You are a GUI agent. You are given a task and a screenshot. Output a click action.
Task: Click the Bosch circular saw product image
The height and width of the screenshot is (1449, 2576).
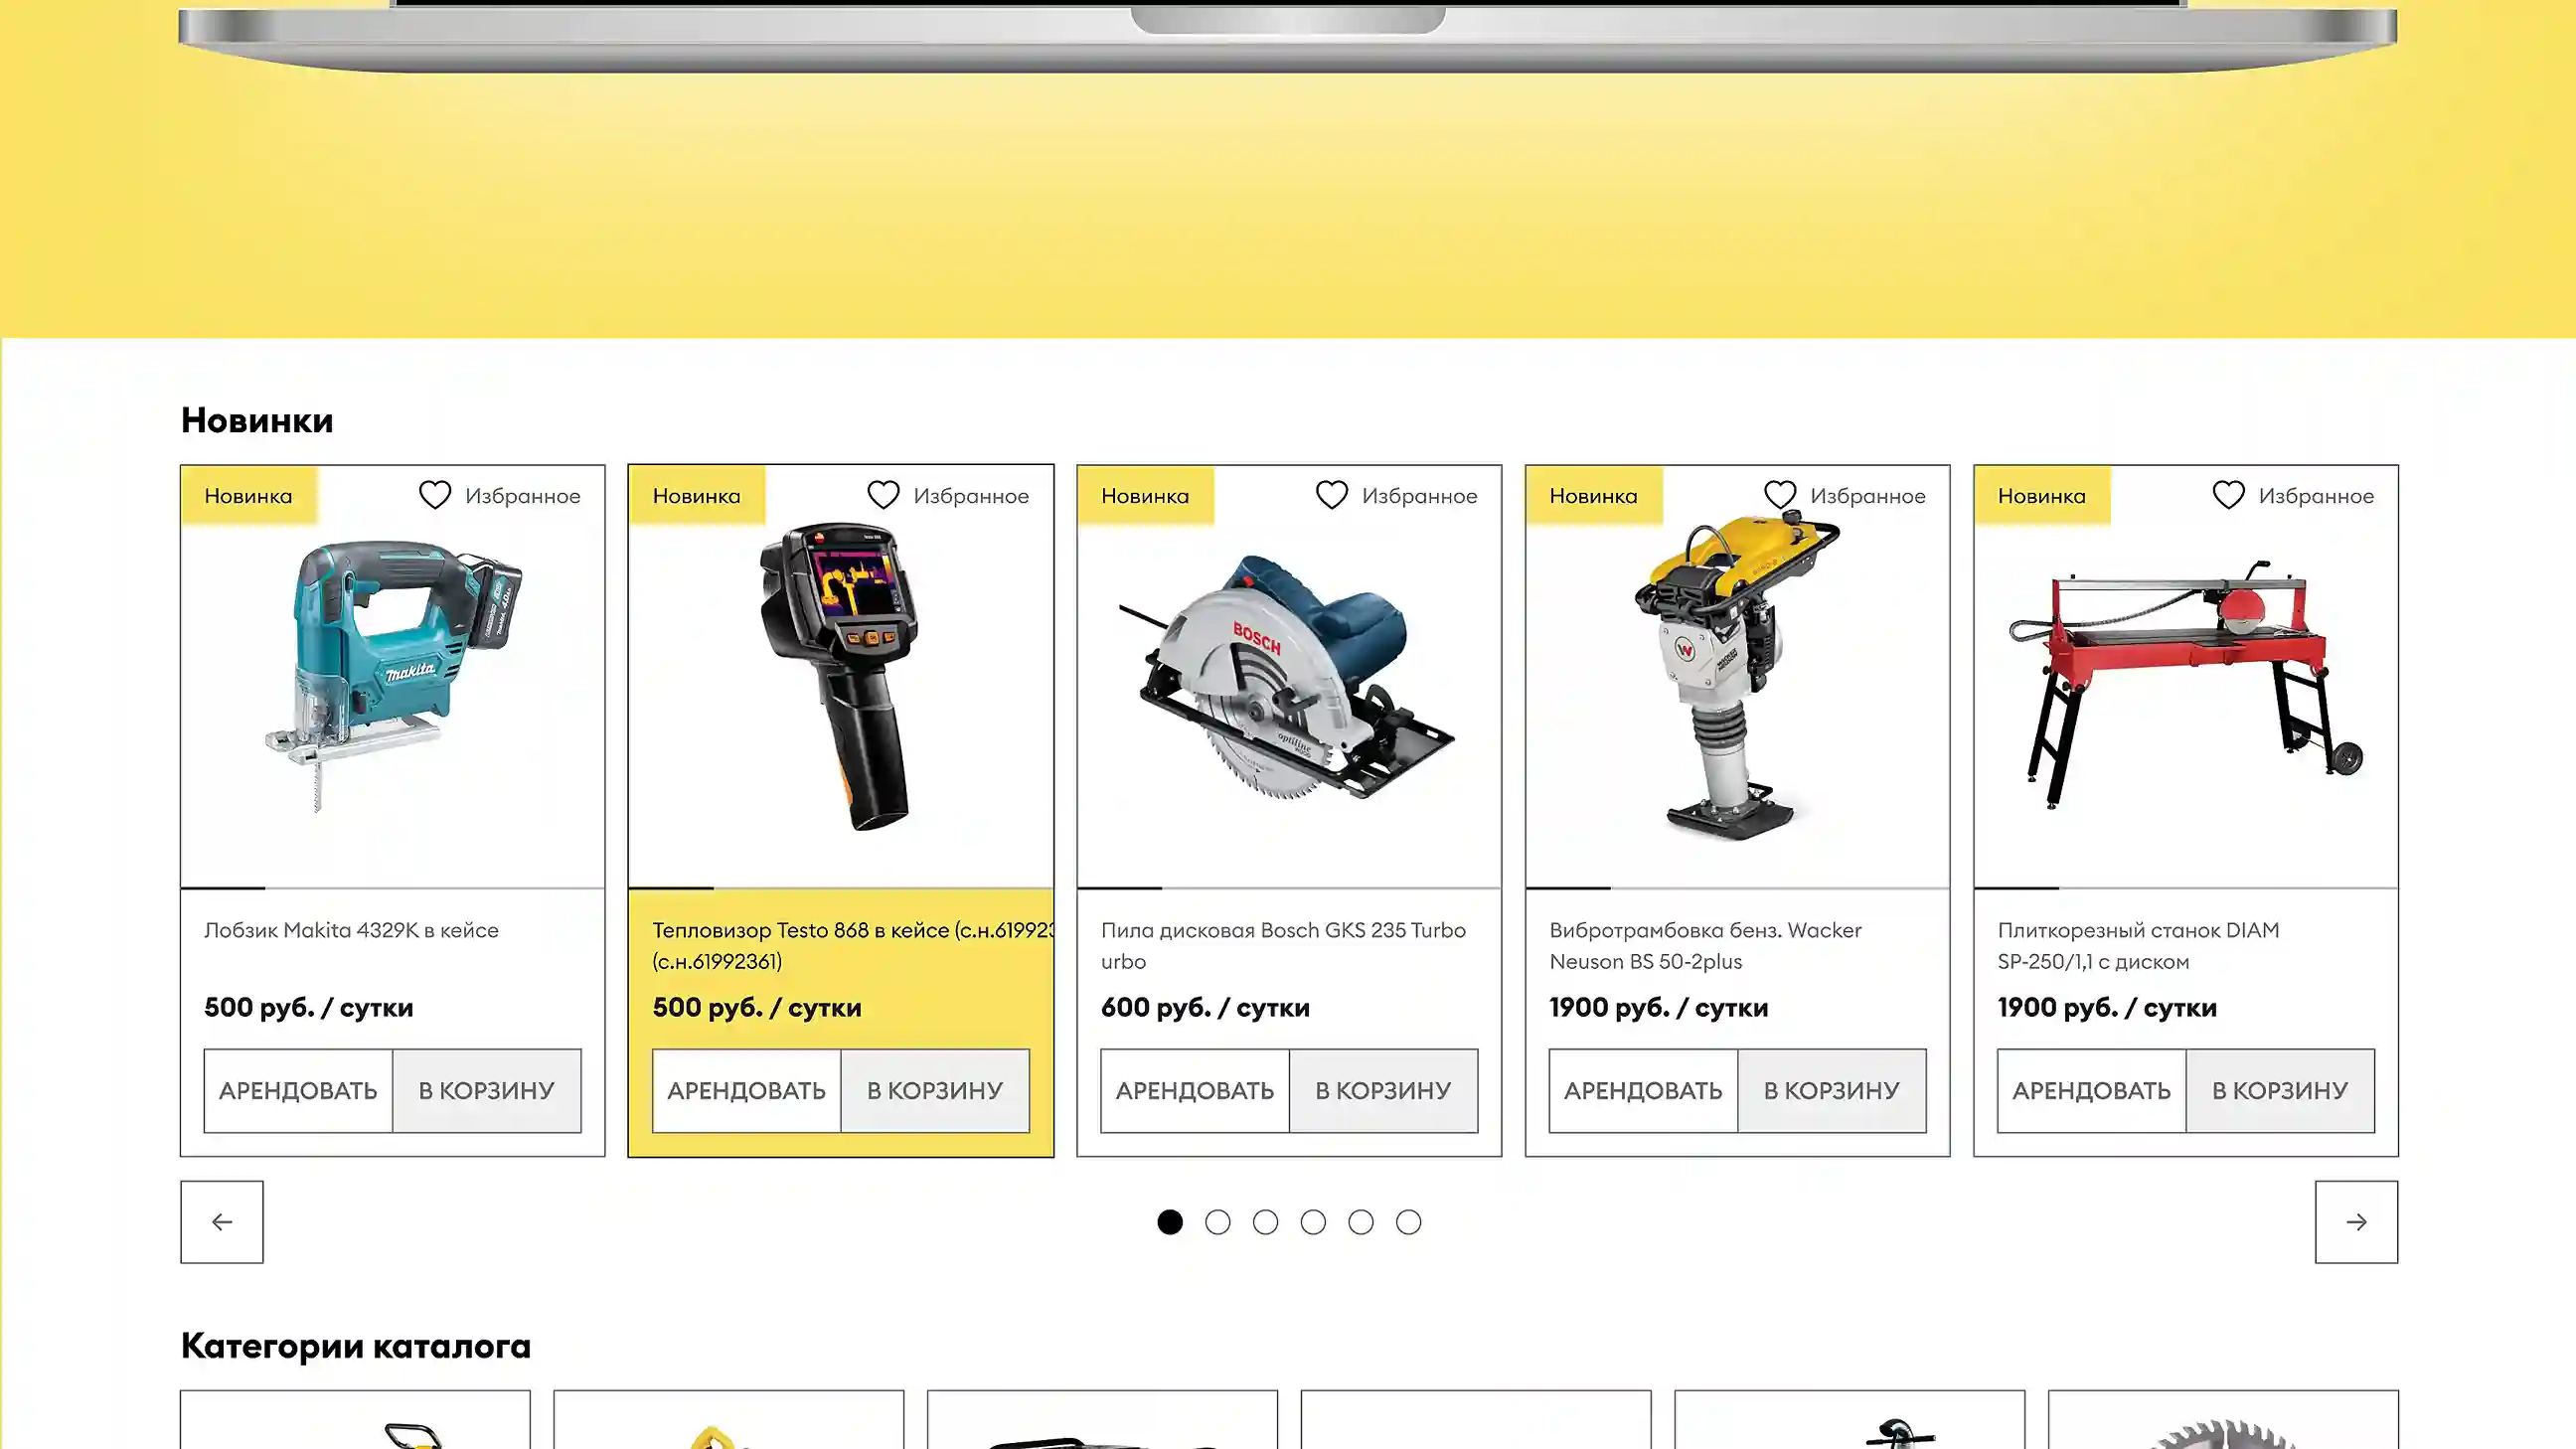click(x=1287, y=678)
